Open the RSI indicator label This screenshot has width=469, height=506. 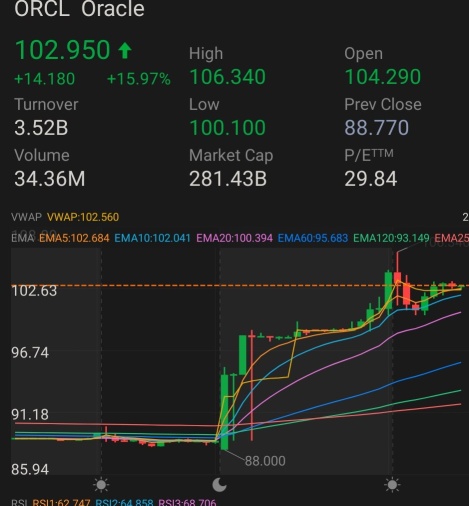tap(19, 503)
